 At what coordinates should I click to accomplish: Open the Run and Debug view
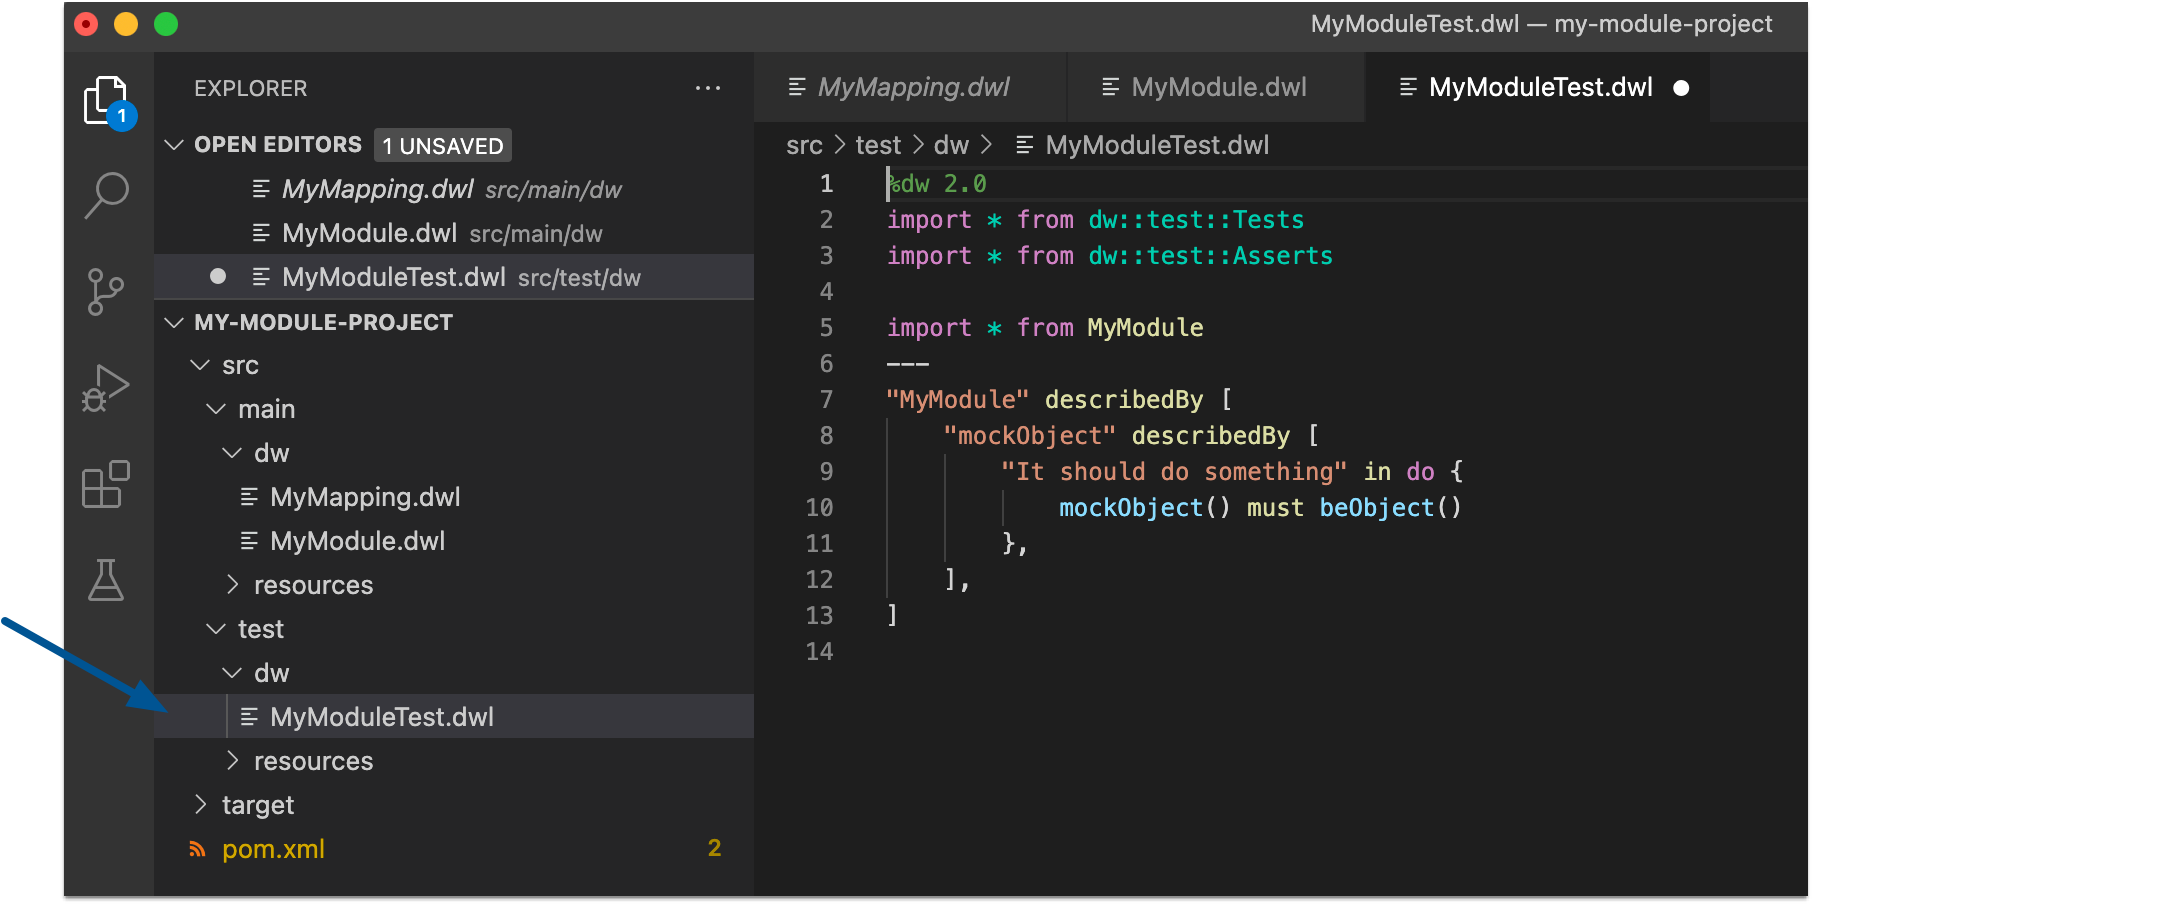coord(107,387)
